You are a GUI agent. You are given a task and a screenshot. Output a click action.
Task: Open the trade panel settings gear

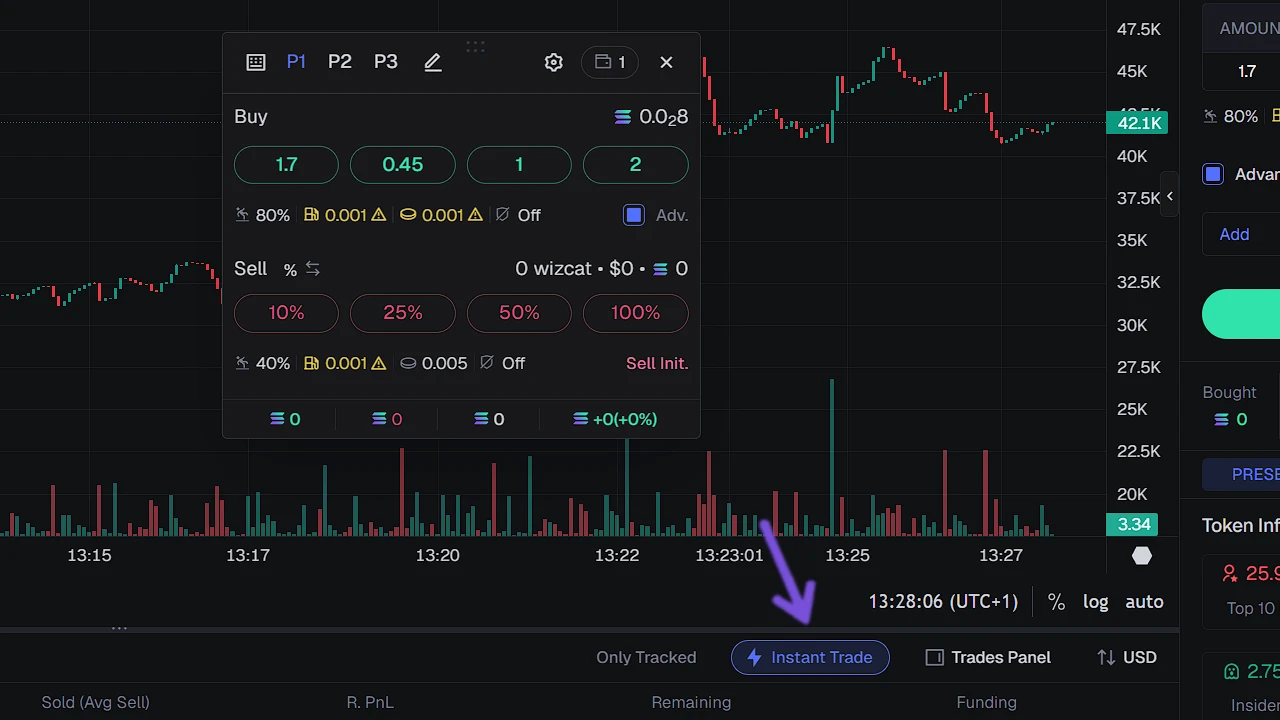[x=553, y=62]
